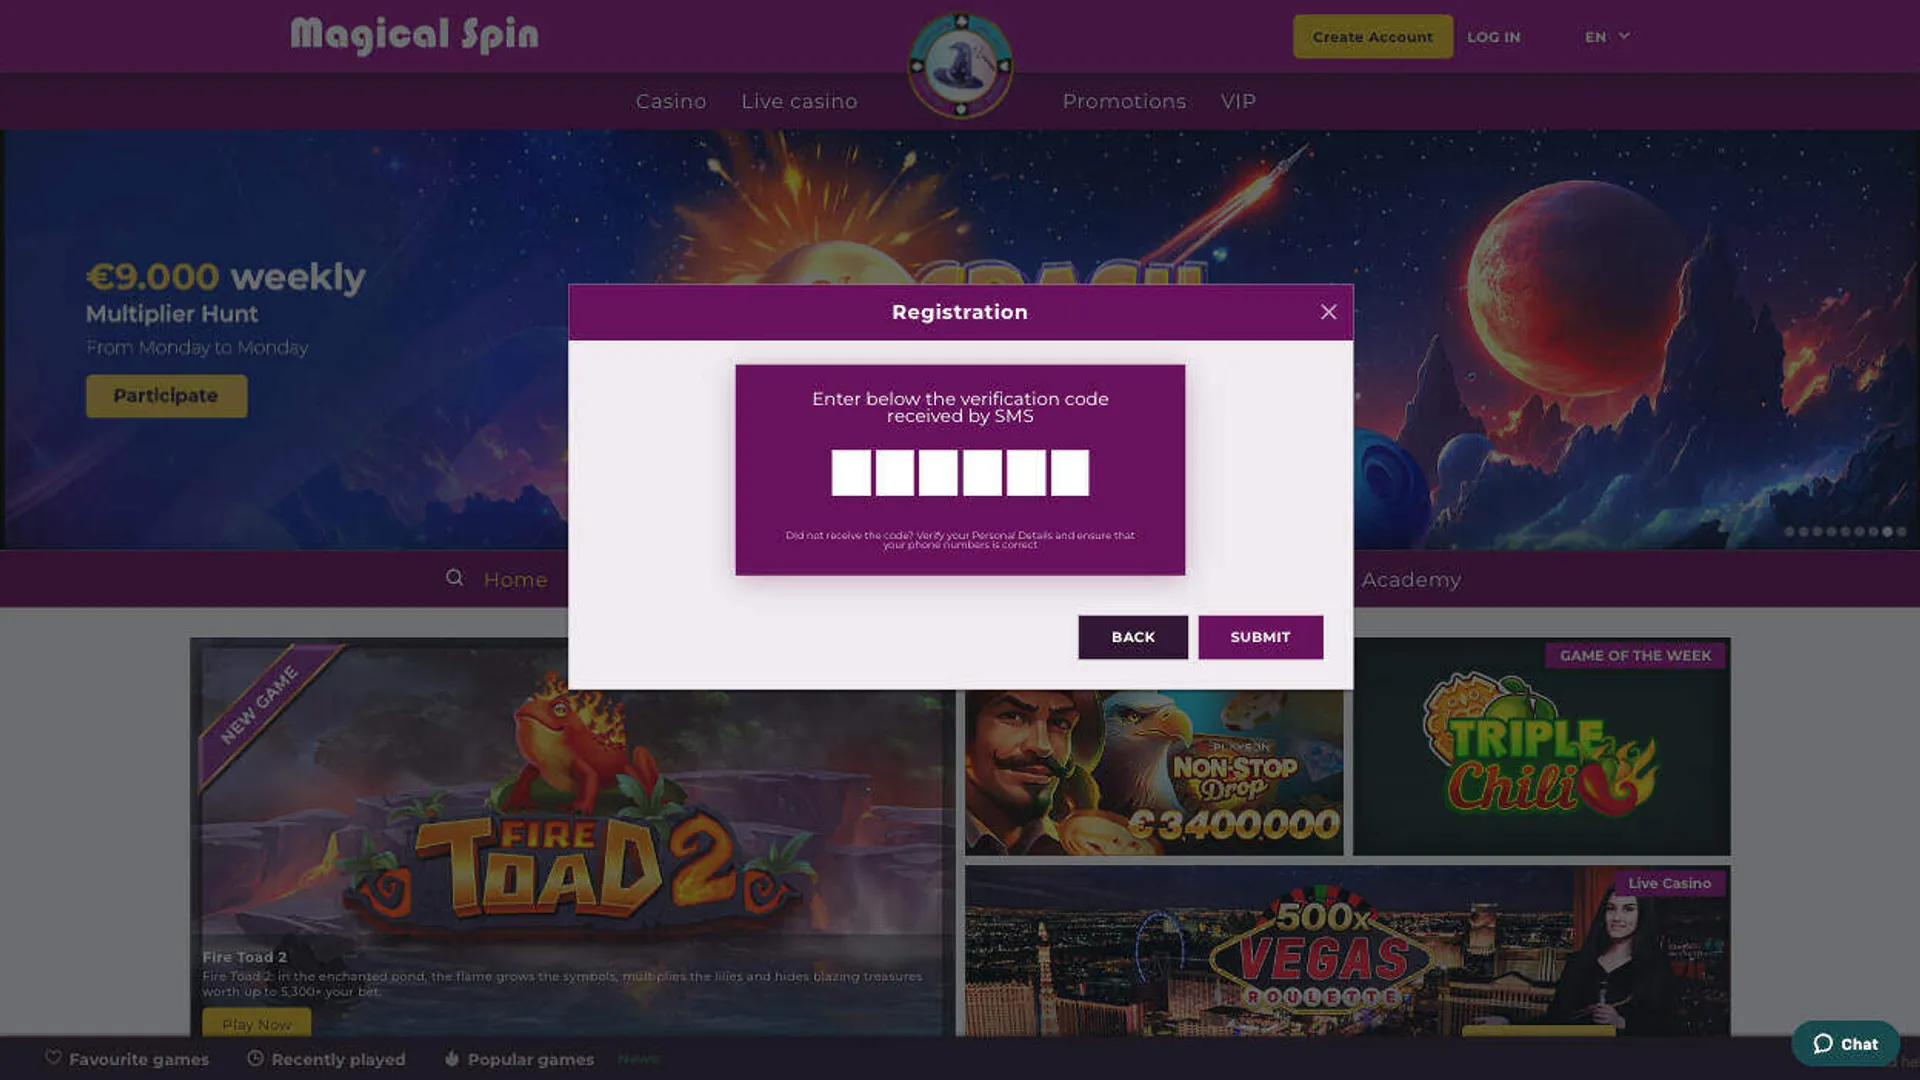
Task: Open the Promotions menu item
Action: 1124,101
